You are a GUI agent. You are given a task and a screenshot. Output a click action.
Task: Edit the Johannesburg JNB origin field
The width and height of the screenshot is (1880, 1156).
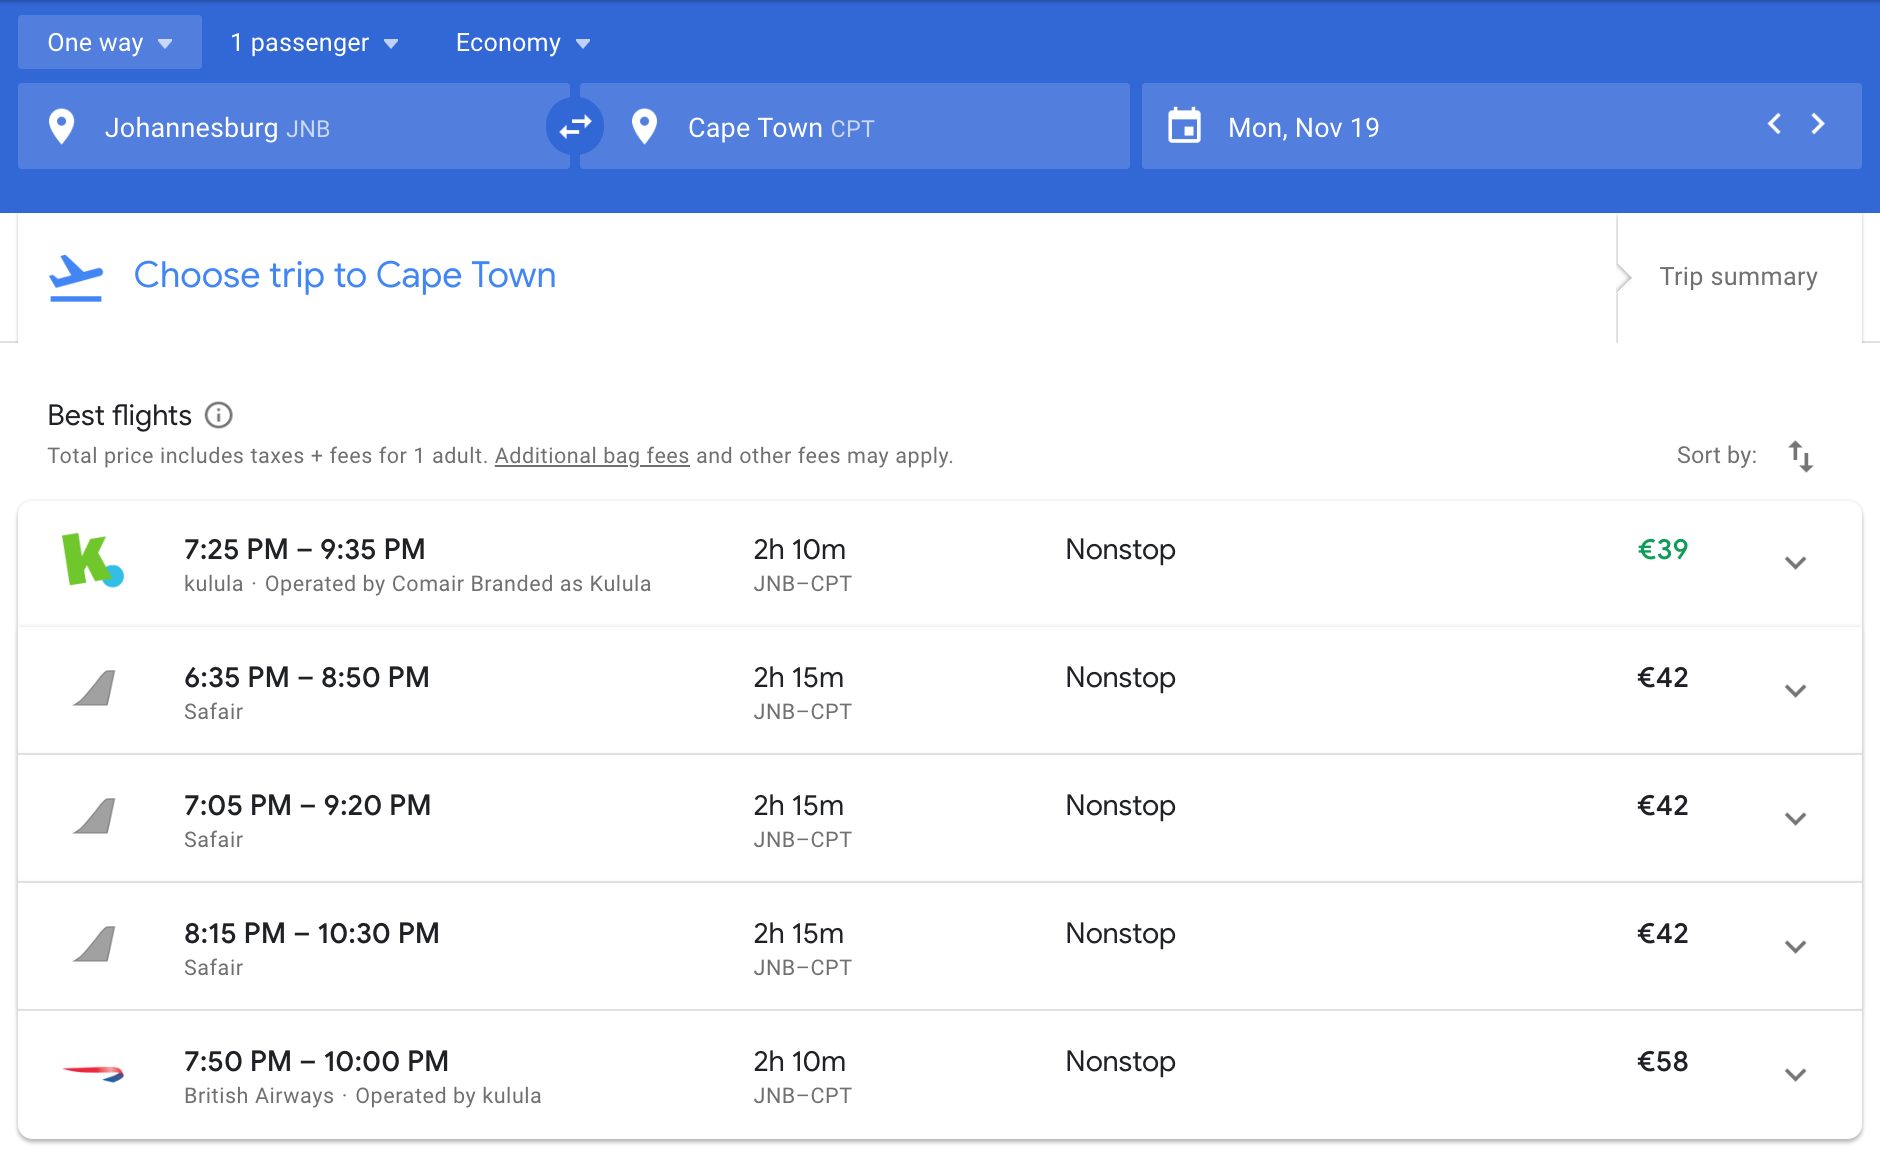click(300, 127)
